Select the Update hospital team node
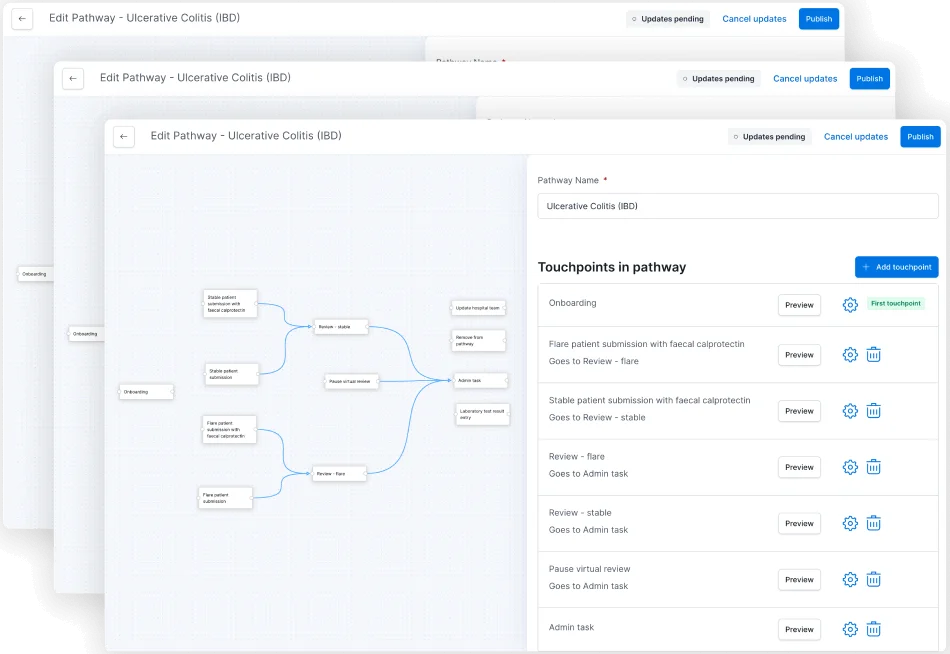 [x=479, y=308]
